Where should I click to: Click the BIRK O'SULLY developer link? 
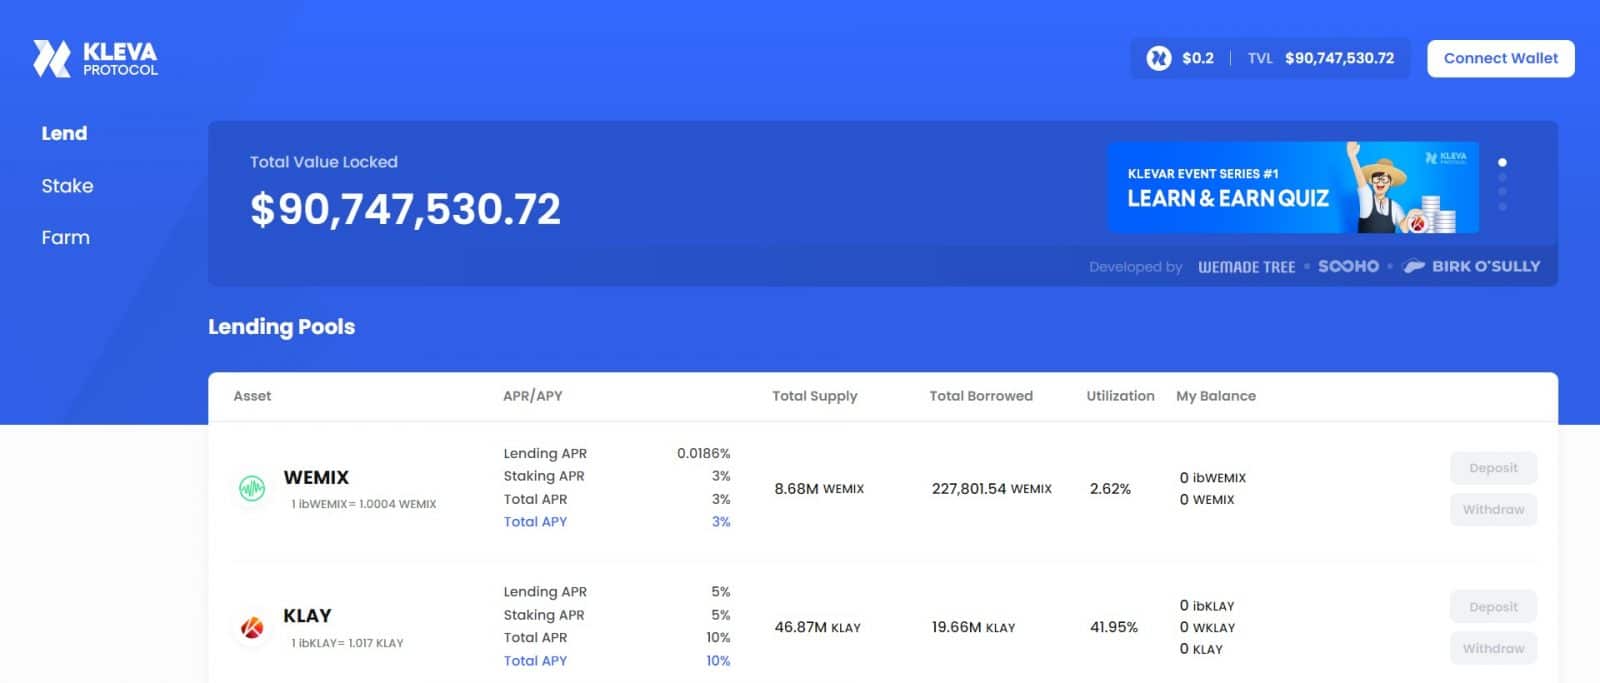click(1472, 266)
